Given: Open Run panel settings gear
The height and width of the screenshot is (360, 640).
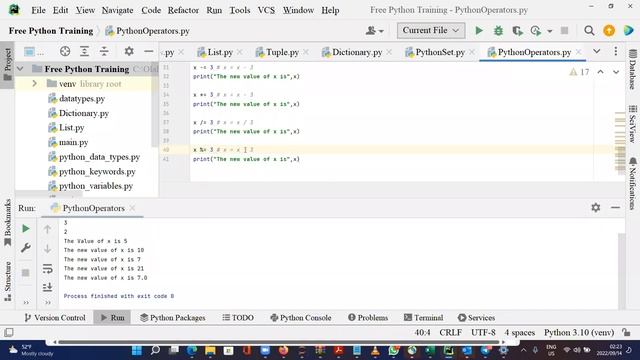Looking at the screenshot, I should point(596,208).
